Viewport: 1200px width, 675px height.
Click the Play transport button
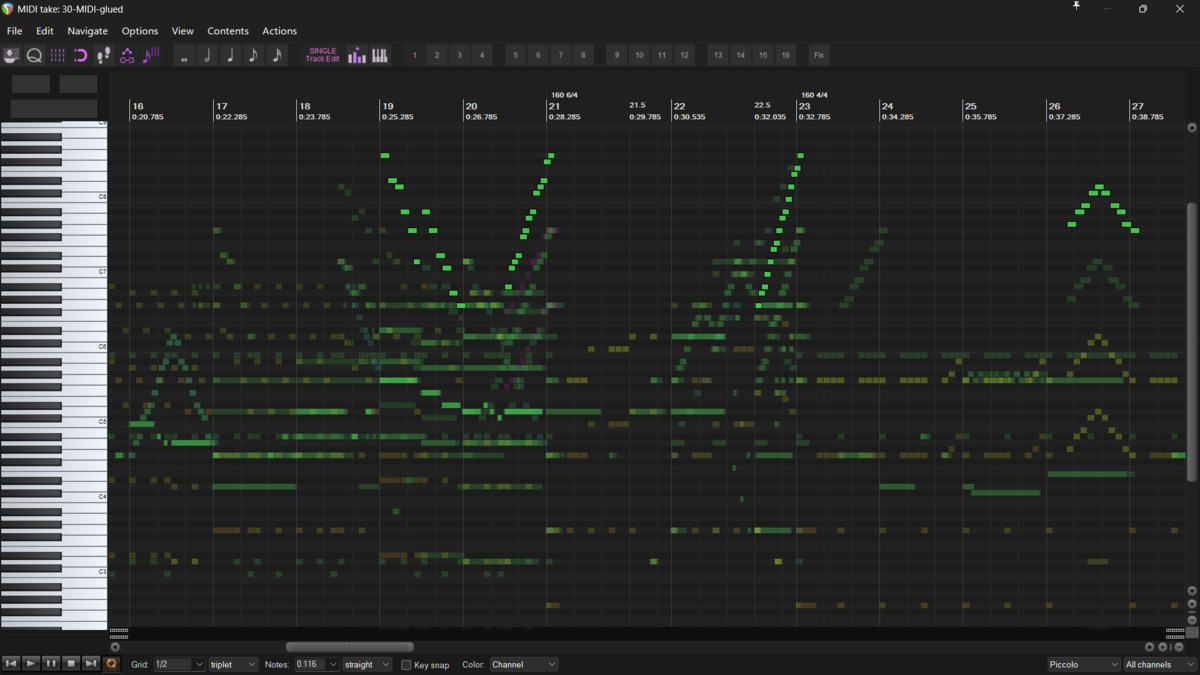[31, 664]
